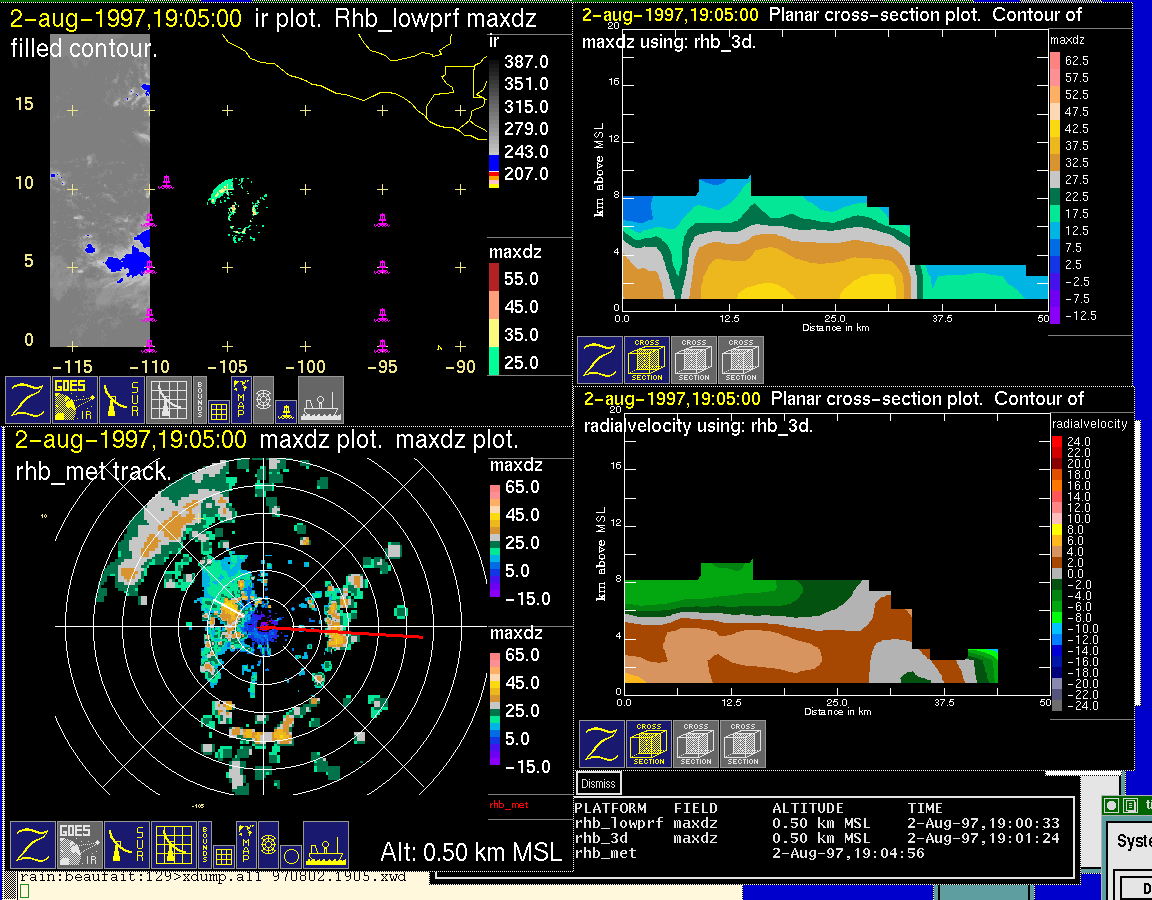Screen dimensions: 1152x900
Task: Click the SUR radar icon in the IR plot toolbar
Action: pos(123,399)
